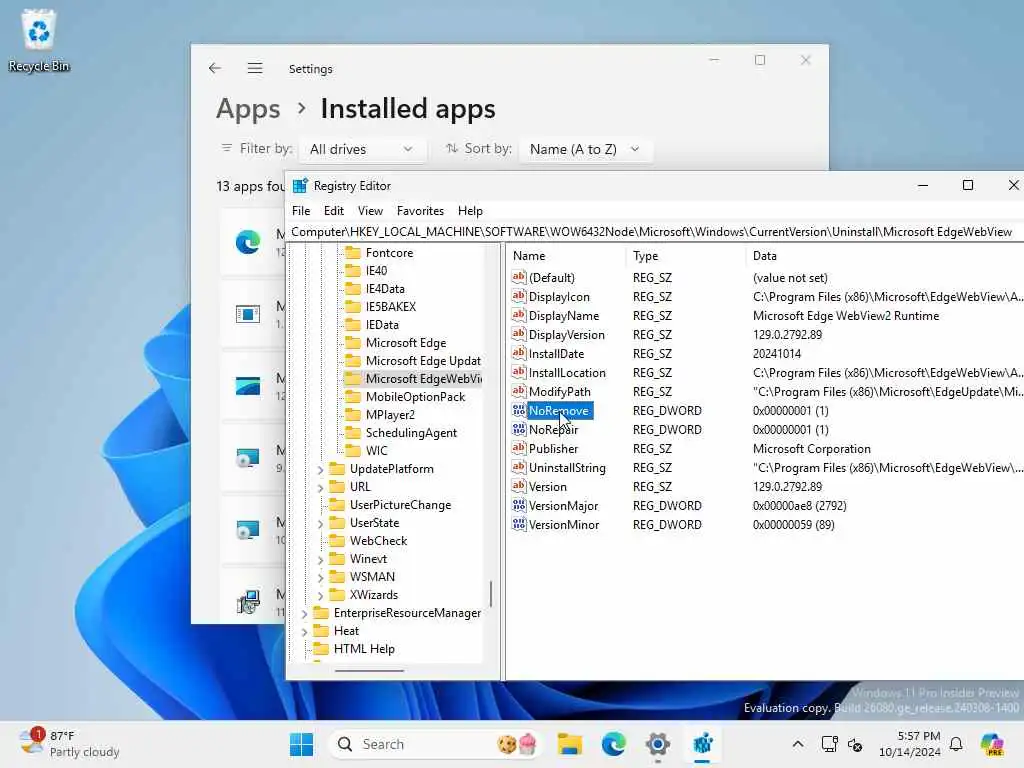Image resolution: width=1024 pixels, height=768 pixels.
Task: Open File Explorer from taskbar
Action: pyautogui.click(x=569, y=744)
